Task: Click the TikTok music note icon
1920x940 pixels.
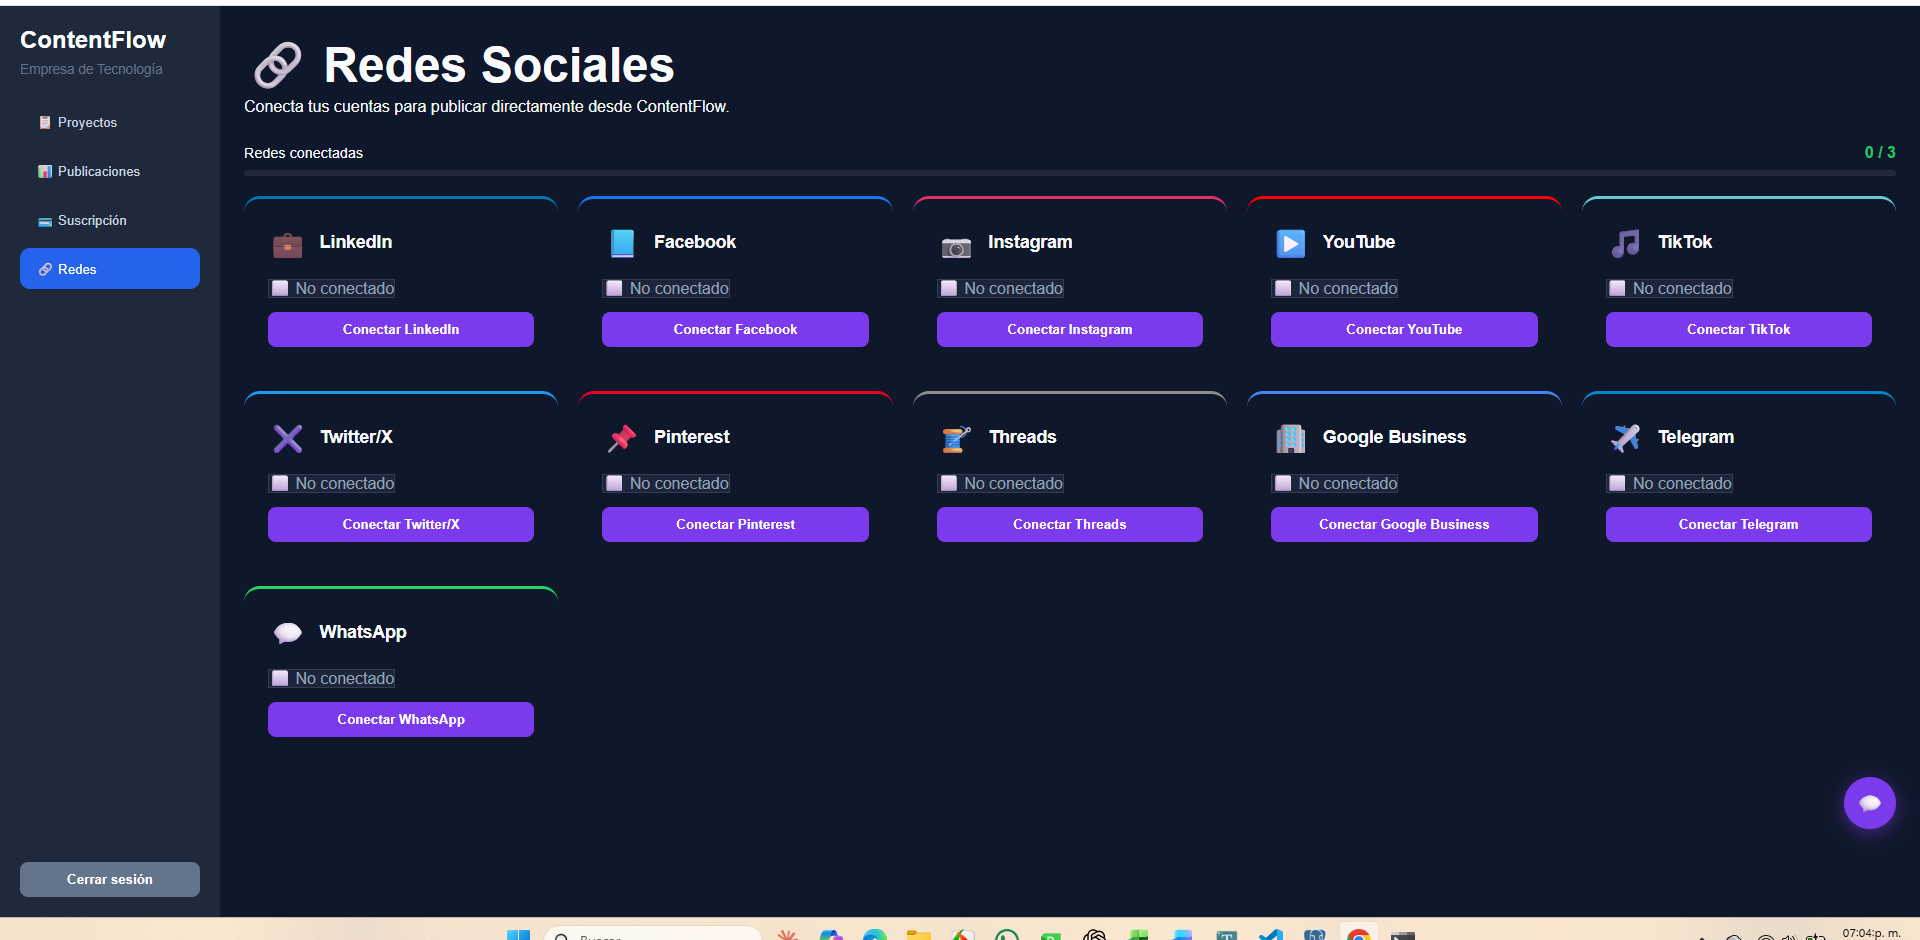Action: 1625,244
